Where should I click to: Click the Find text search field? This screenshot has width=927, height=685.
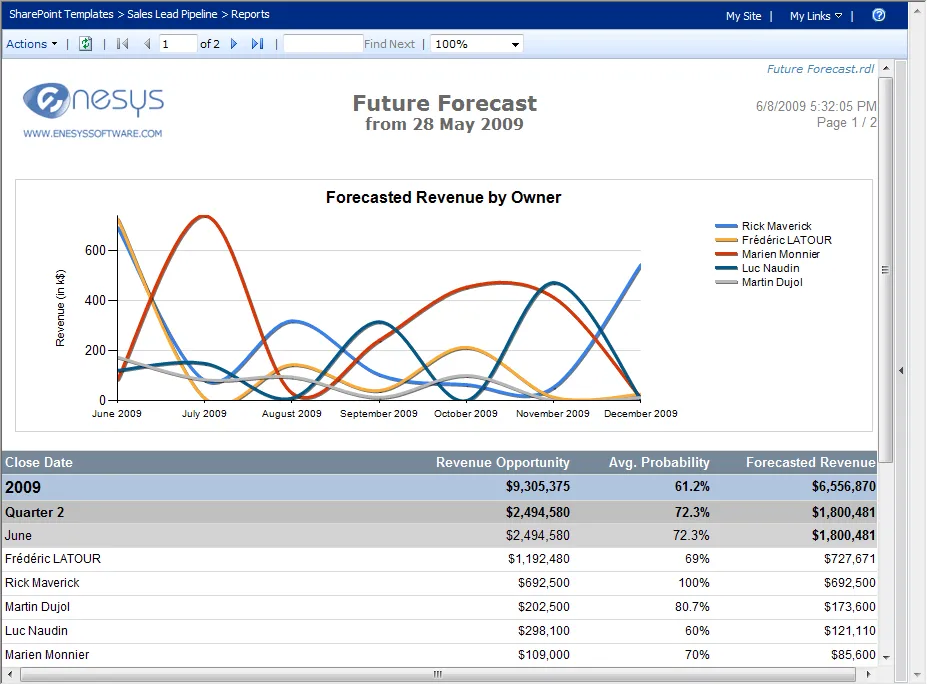click(322, 44)
